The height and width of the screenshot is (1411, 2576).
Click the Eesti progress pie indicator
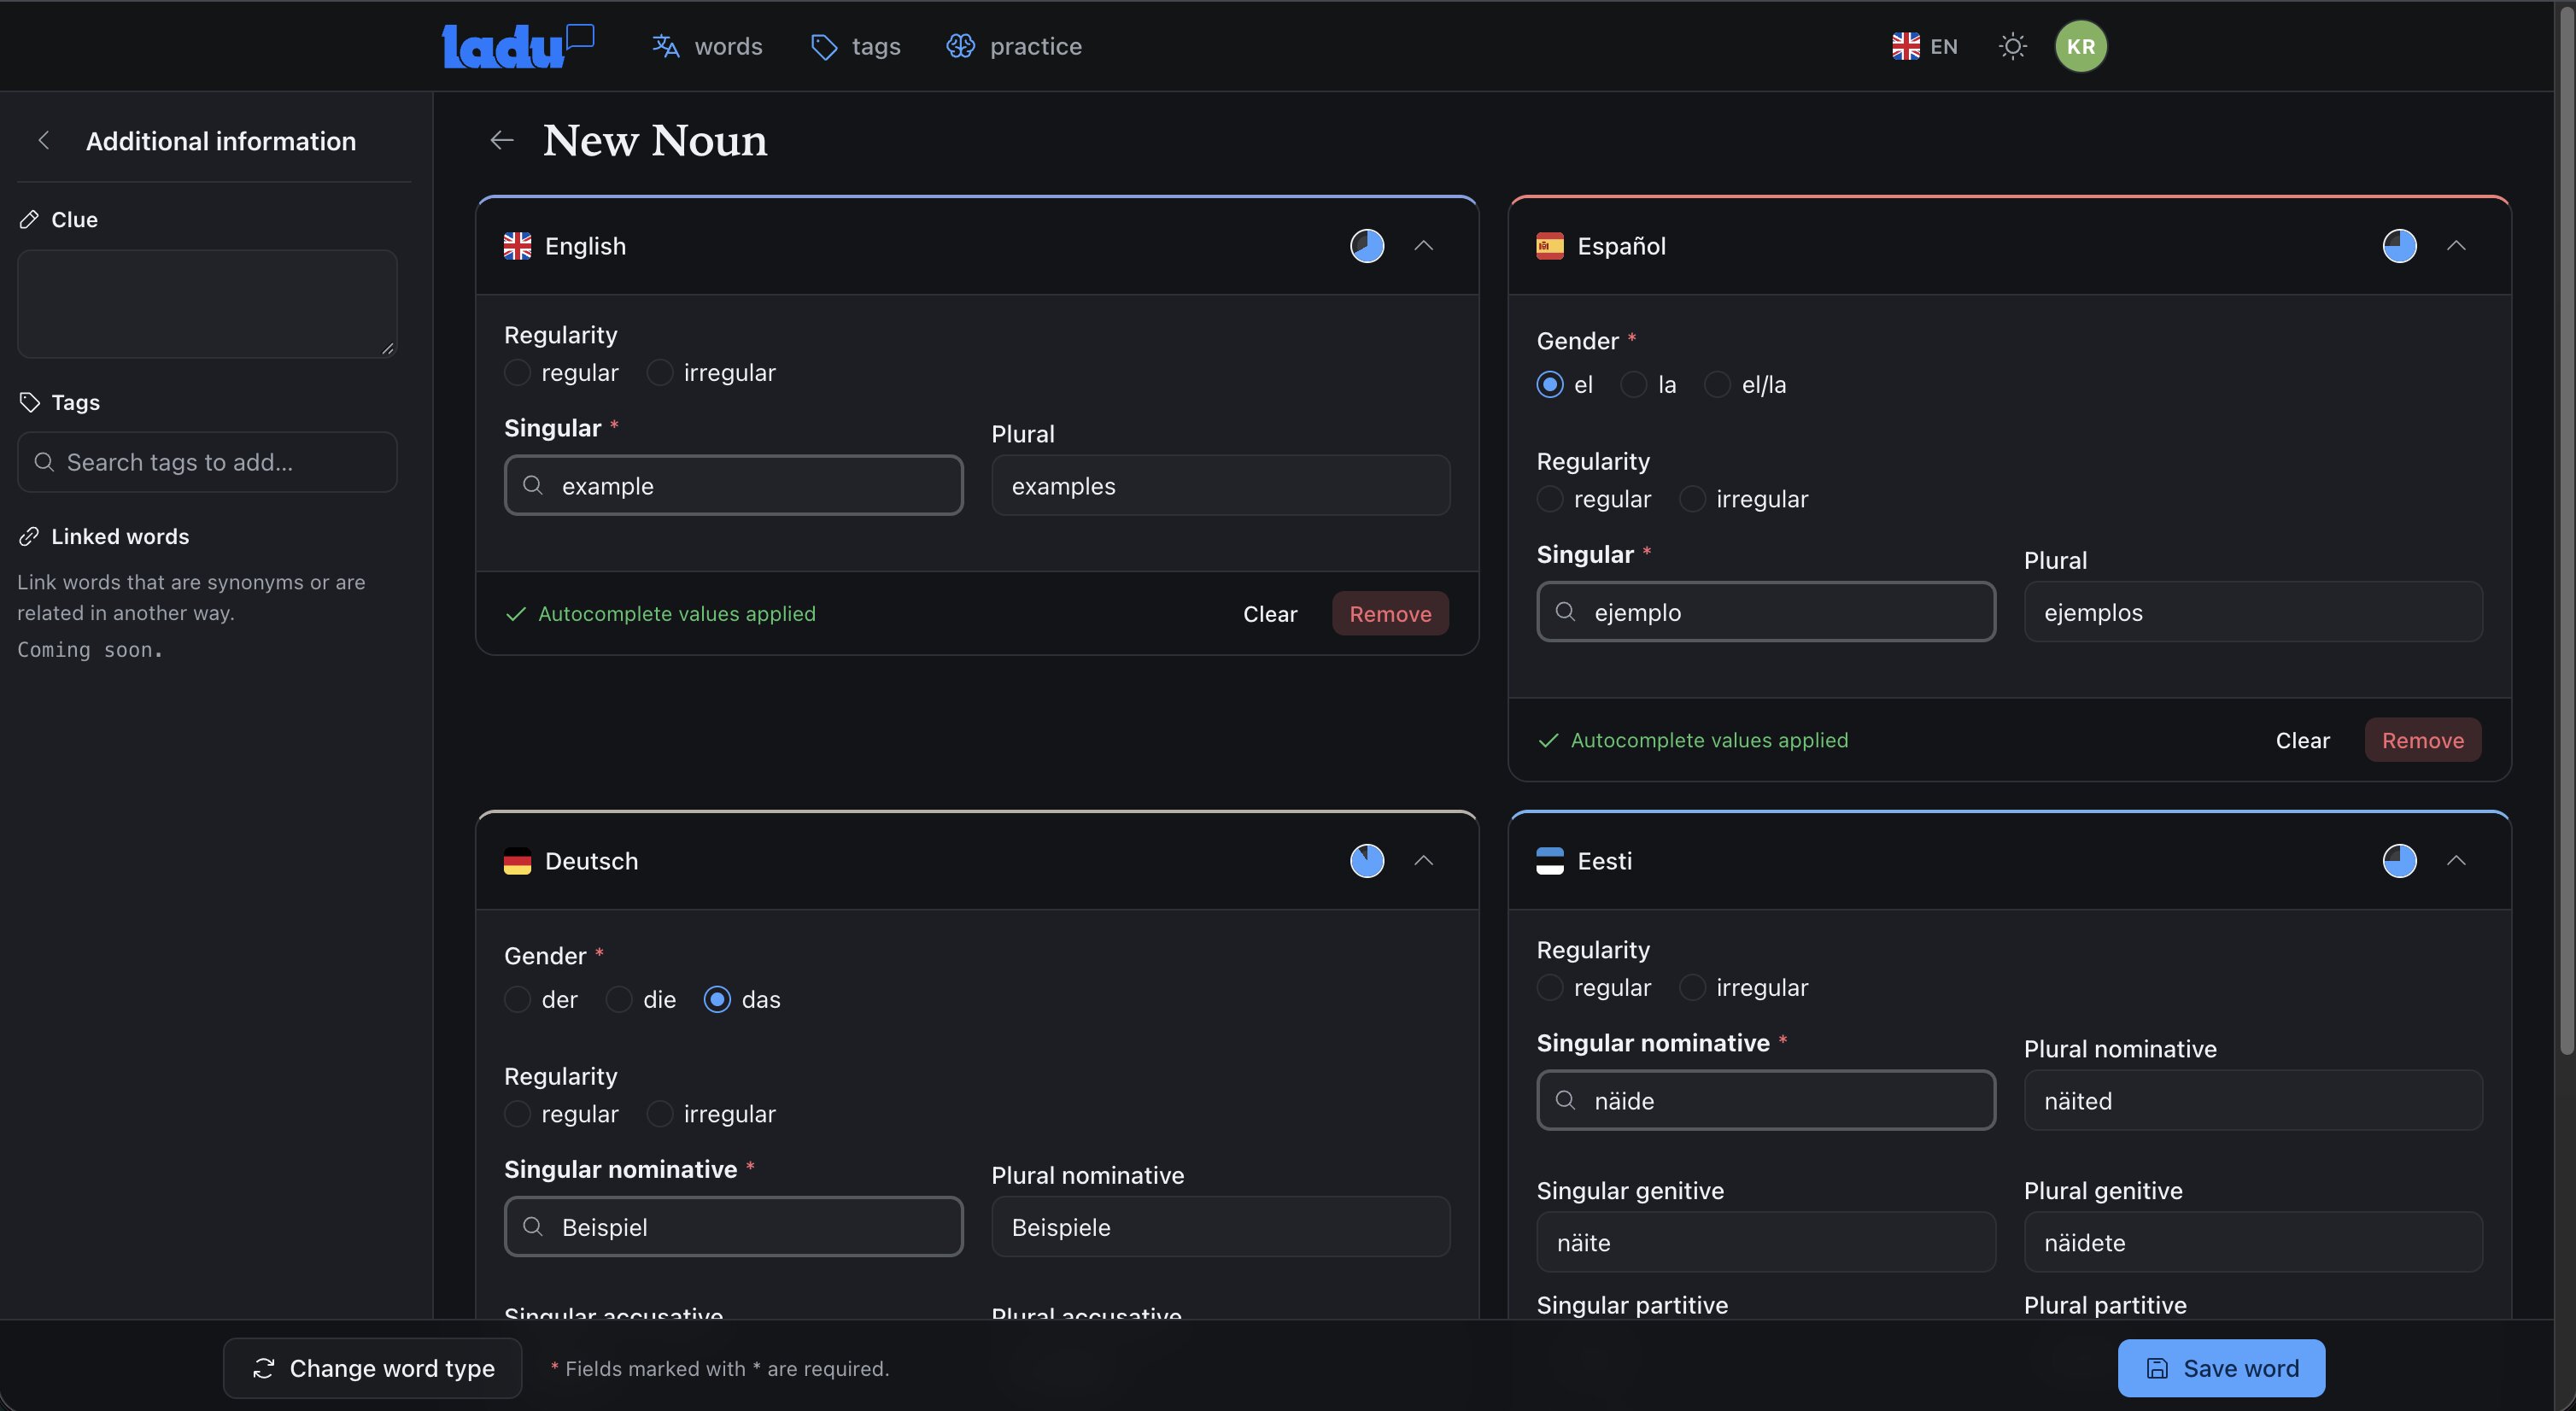tap(2399, 861)
